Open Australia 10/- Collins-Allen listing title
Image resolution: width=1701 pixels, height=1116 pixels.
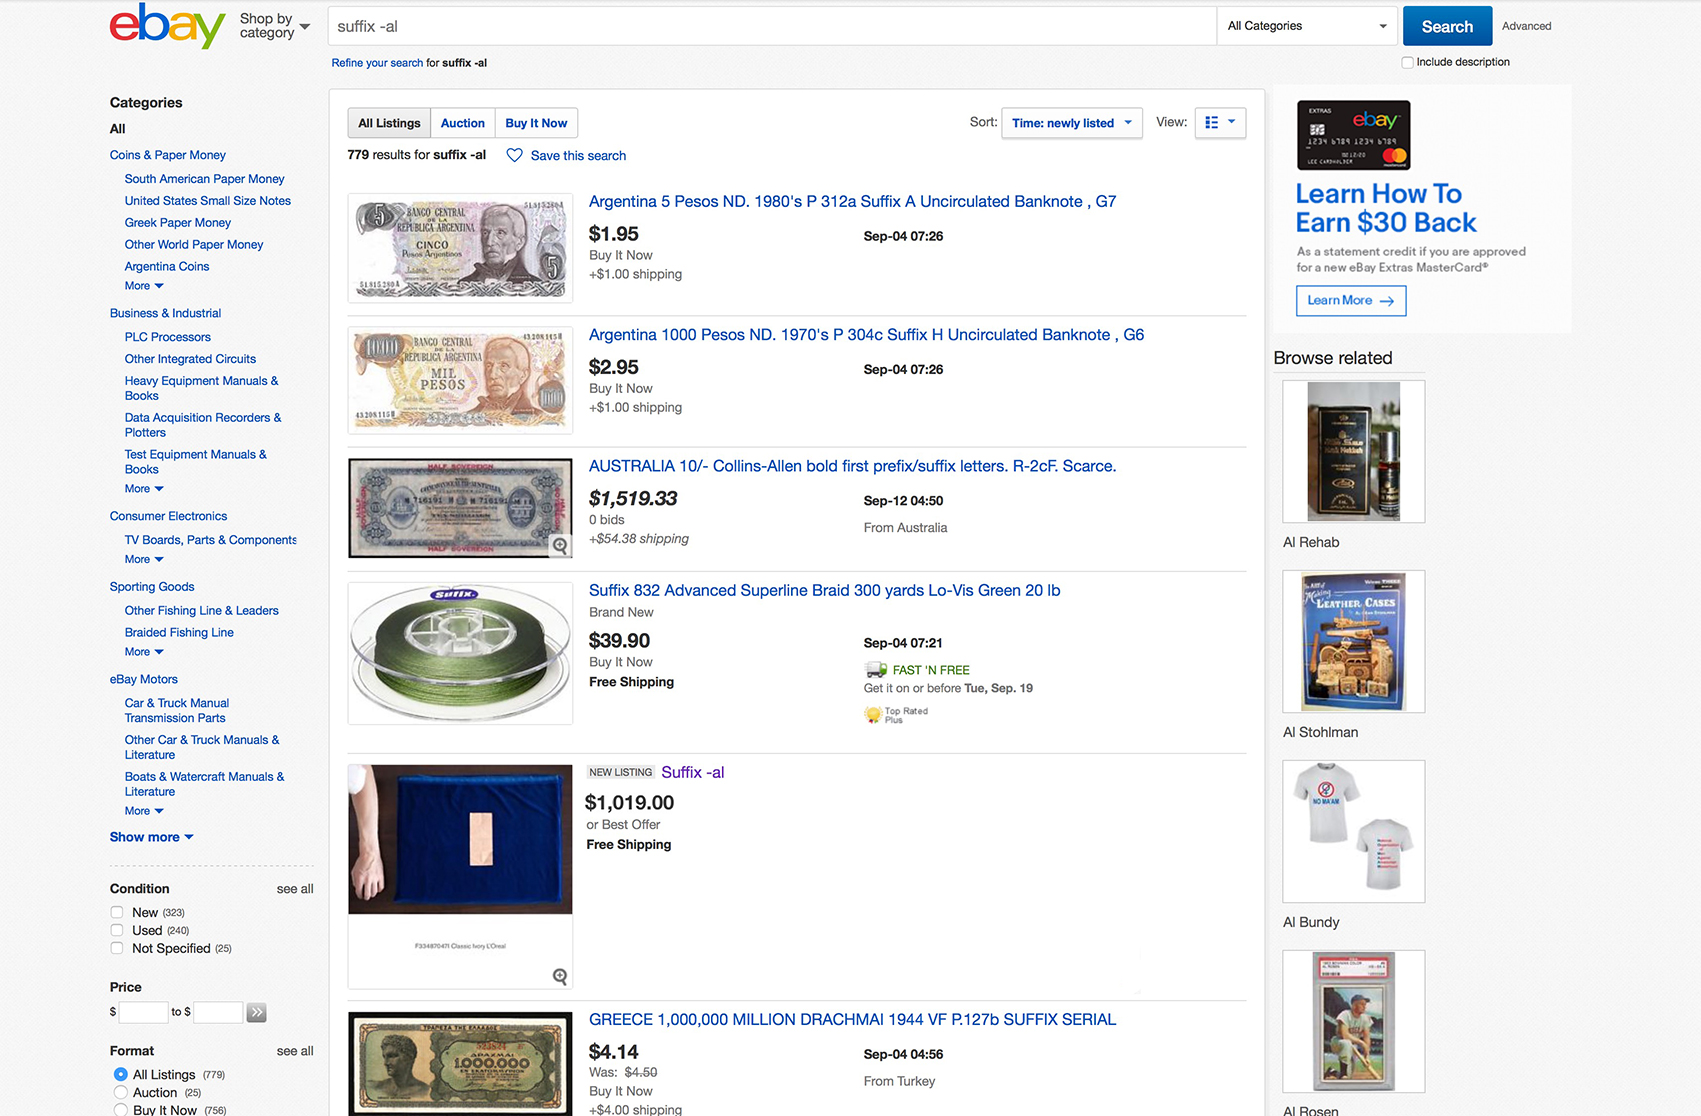[852, 466]
